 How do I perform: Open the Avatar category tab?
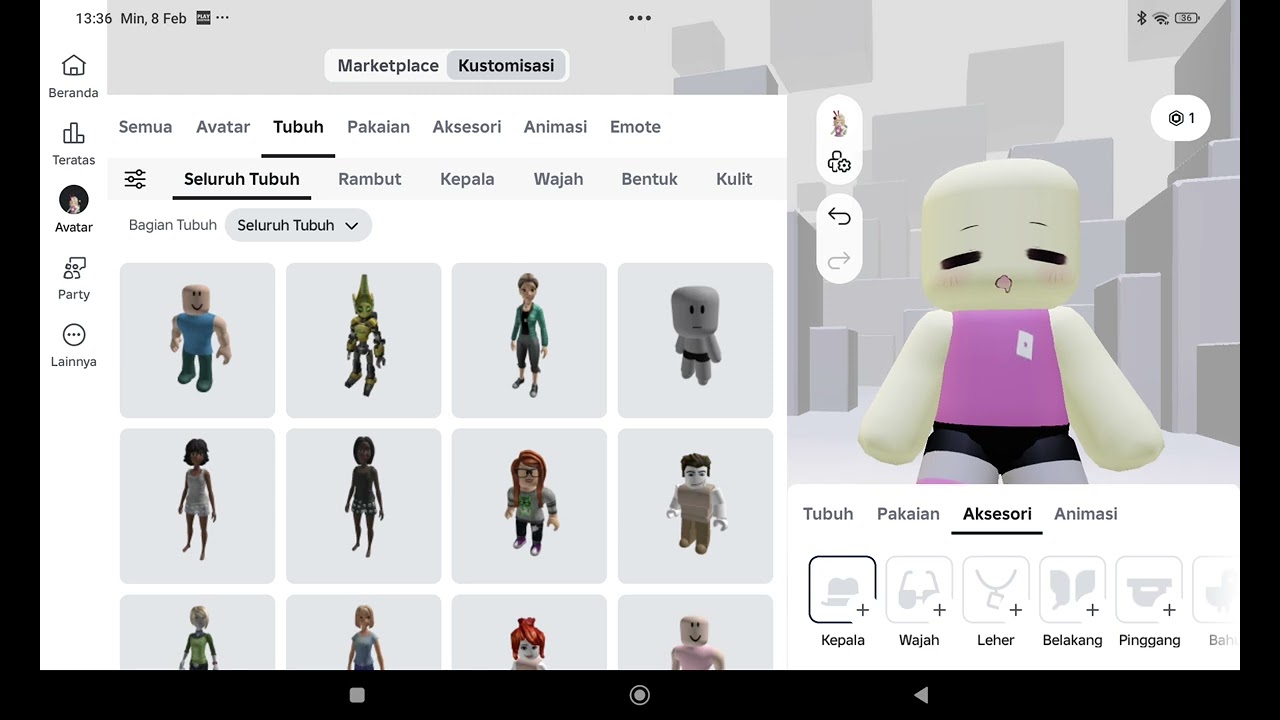pyautogui.click(x=223, y=127)
